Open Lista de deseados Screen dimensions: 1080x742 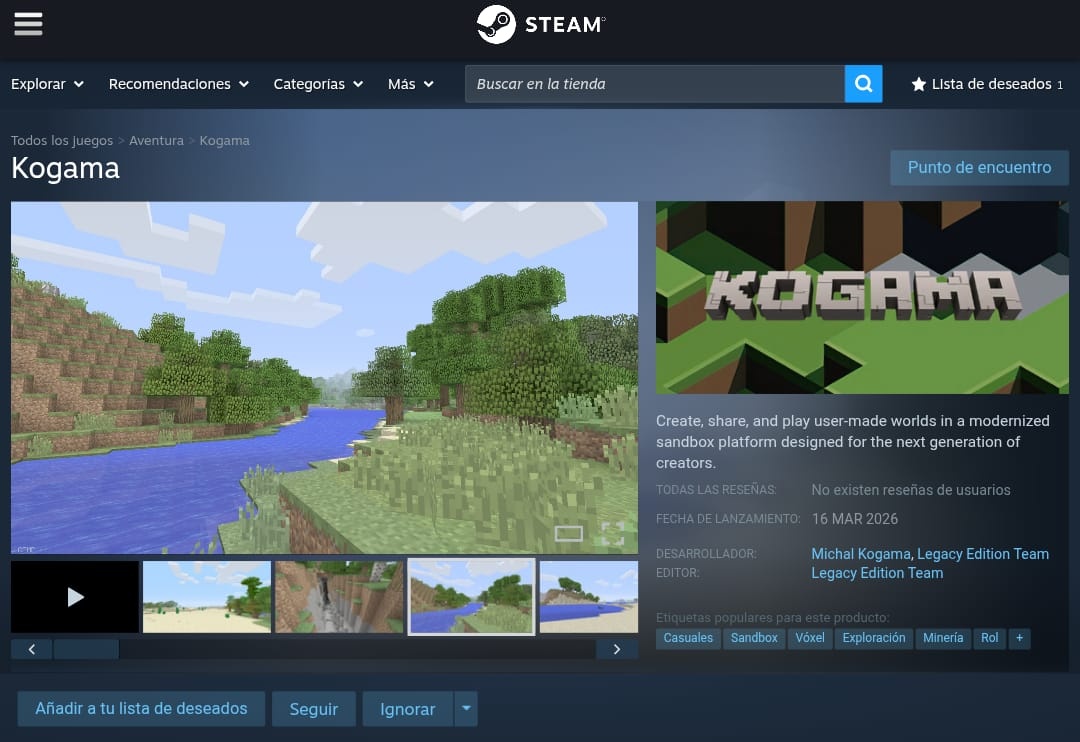987,84
